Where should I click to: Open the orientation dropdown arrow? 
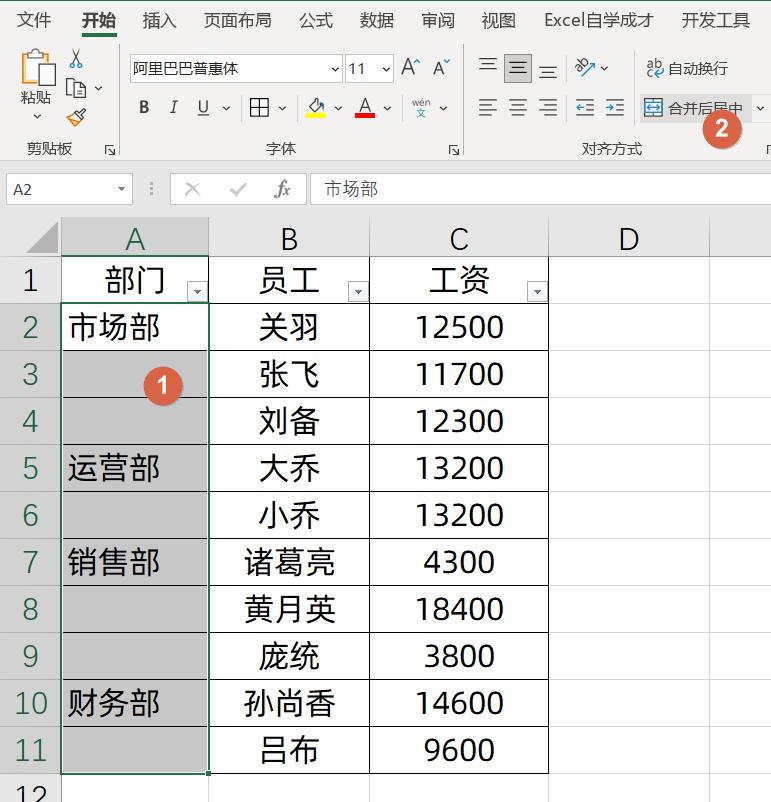point(604,68)
